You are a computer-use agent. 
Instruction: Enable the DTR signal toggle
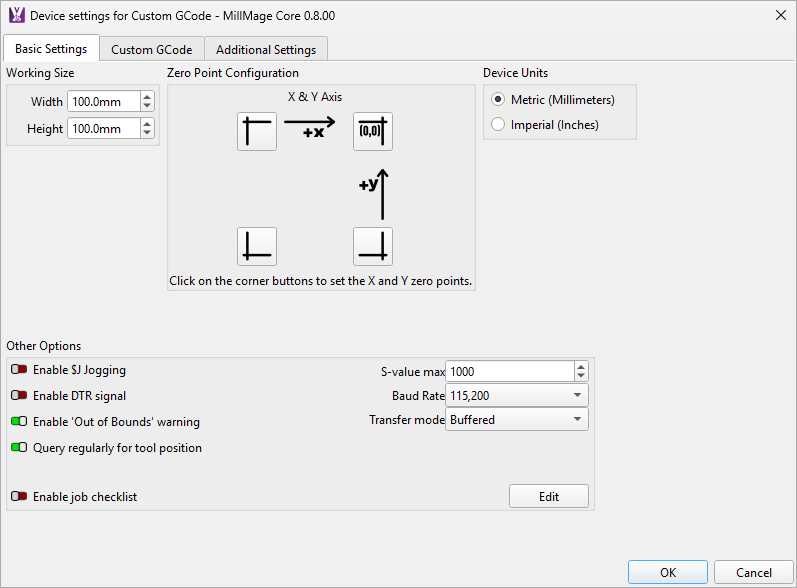click(19, 396)
